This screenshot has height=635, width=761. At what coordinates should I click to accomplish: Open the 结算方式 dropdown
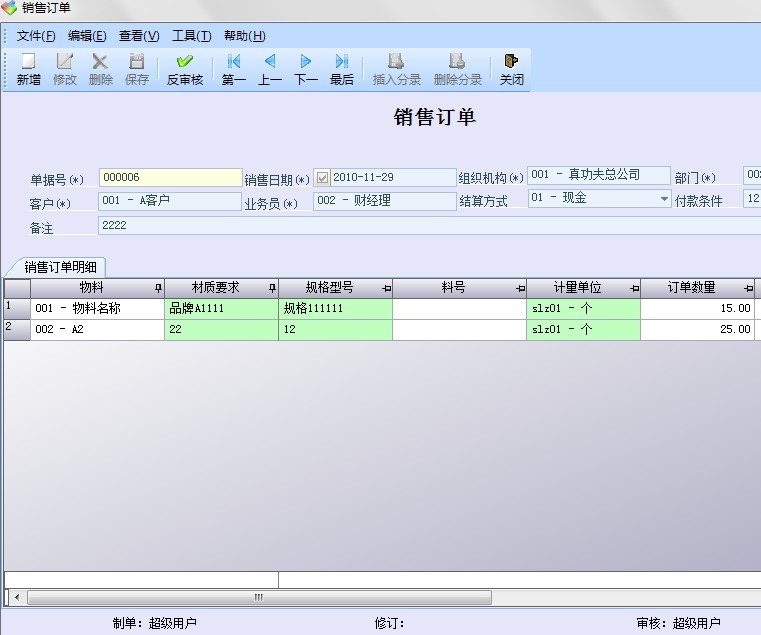click(664, 199)
